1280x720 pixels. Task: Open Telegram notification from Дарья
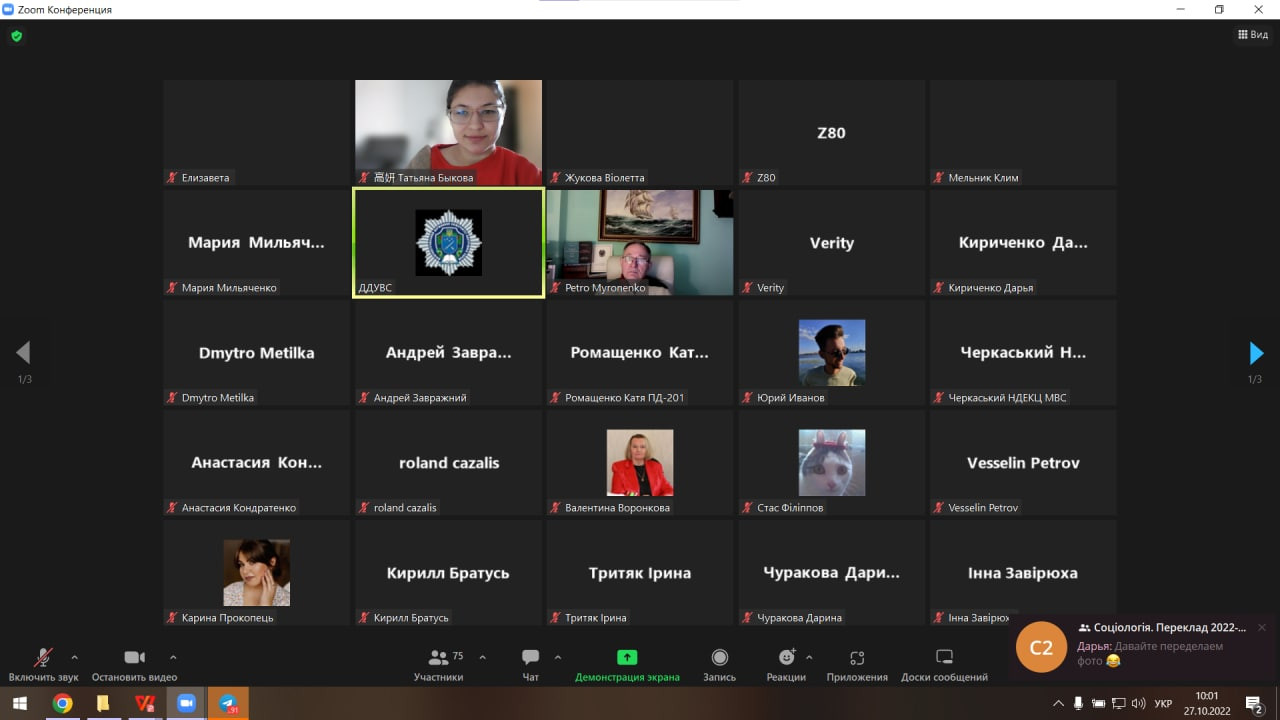1142,646
